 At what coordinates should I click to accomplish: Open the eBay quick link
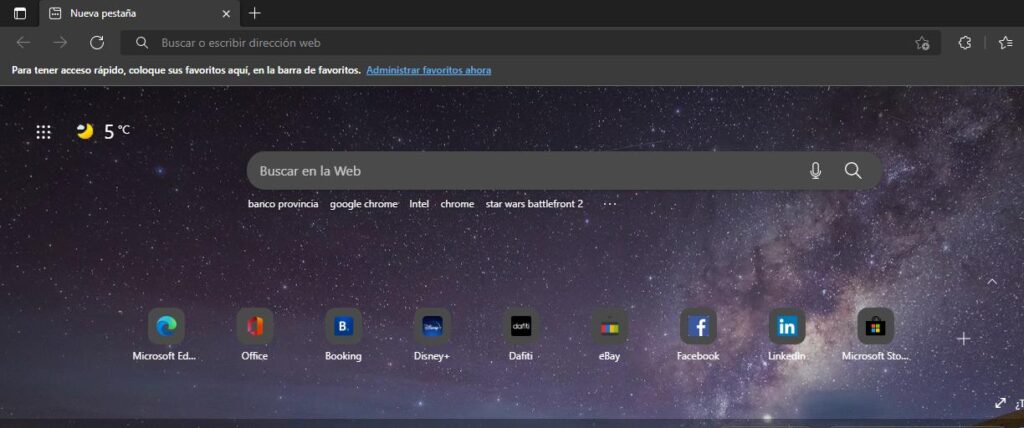point(609,326)
